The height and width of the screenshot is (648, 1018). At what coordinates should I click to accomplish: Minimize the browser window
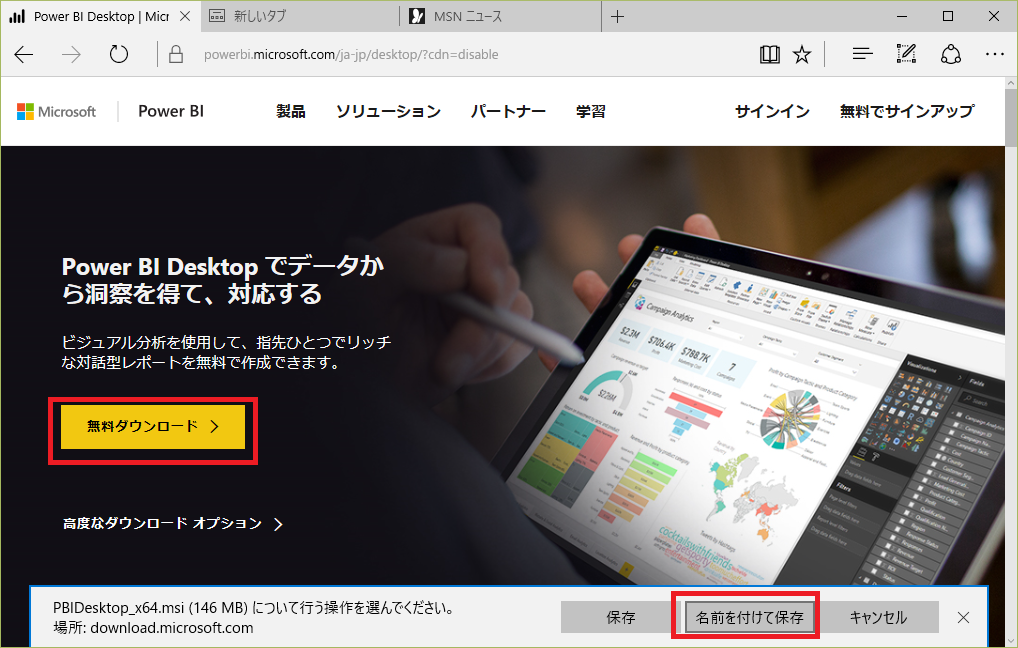click(902, 16)
